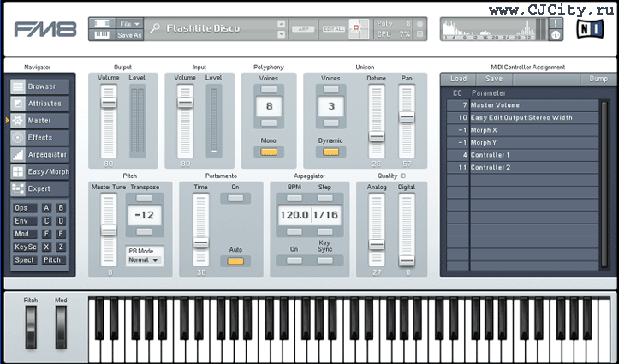Open the Env expert section
The image size is (619, 364).
click(x=25, y=221)
